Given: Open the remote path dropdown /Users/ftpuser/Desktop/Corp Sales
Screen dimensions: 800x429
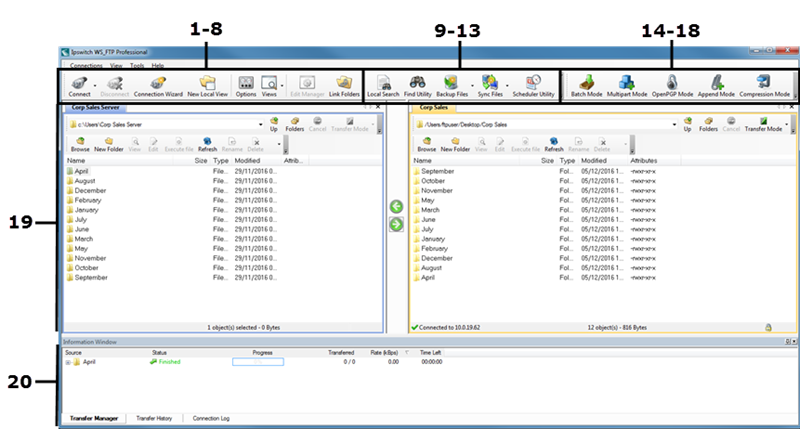Looking at the screenshot, I should click(674, 124).
